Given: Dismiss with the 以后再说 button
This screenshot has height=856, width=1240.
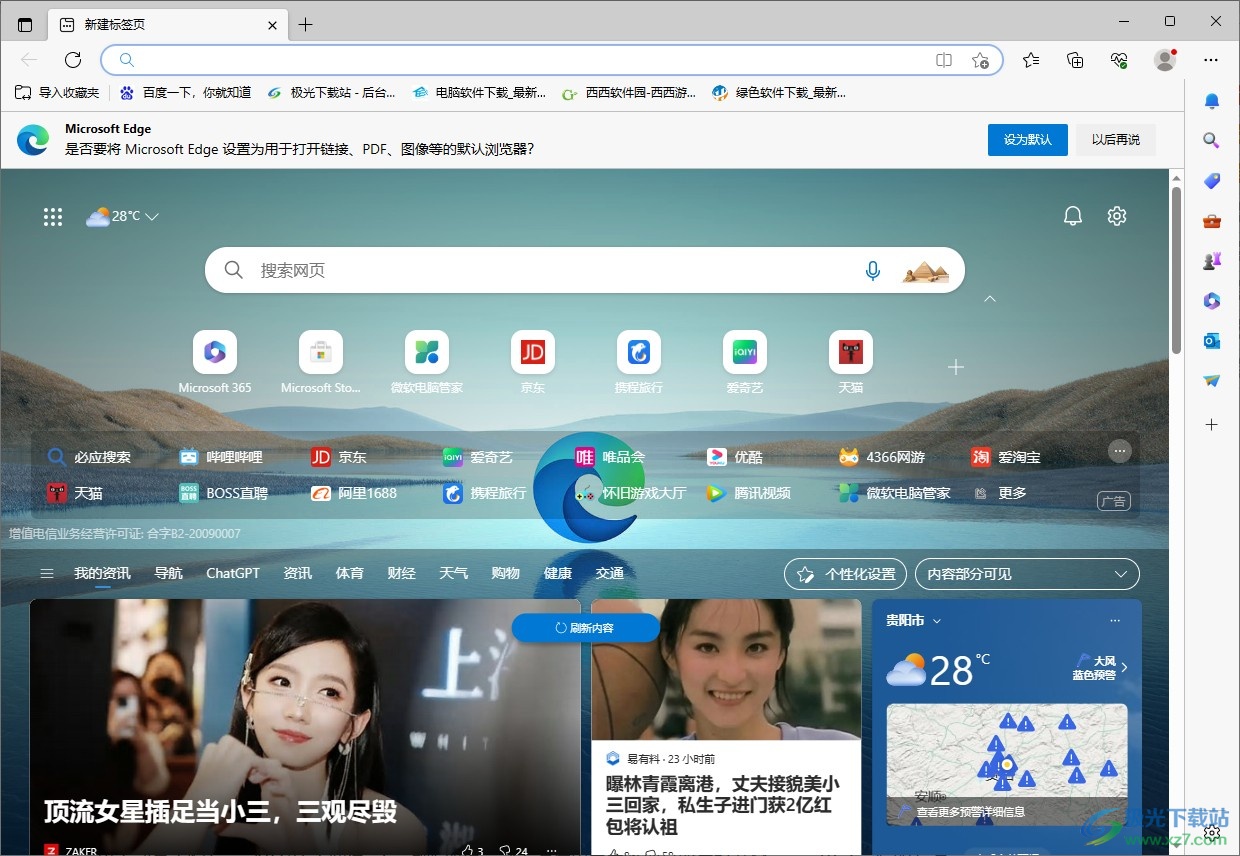Looking at the screenshot, I should click(x=1116, y=140).
